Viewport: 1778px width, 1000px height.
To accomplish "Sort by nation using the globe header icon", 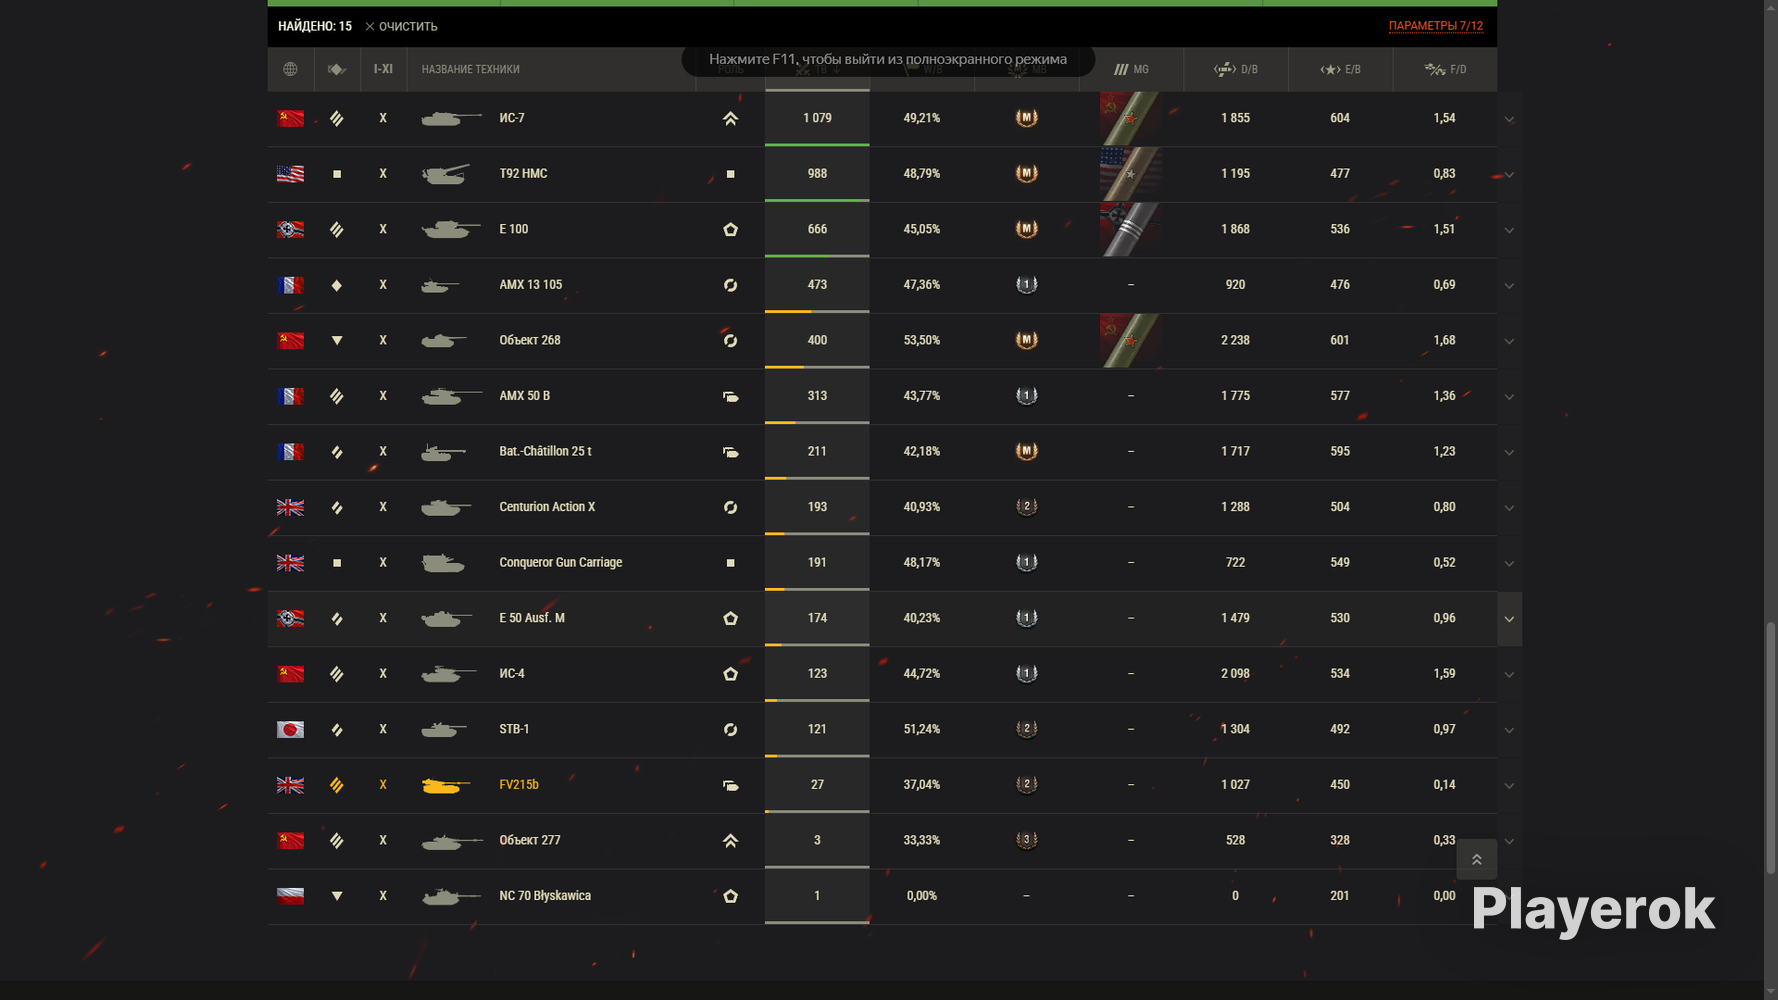I will tap(290, 69).
